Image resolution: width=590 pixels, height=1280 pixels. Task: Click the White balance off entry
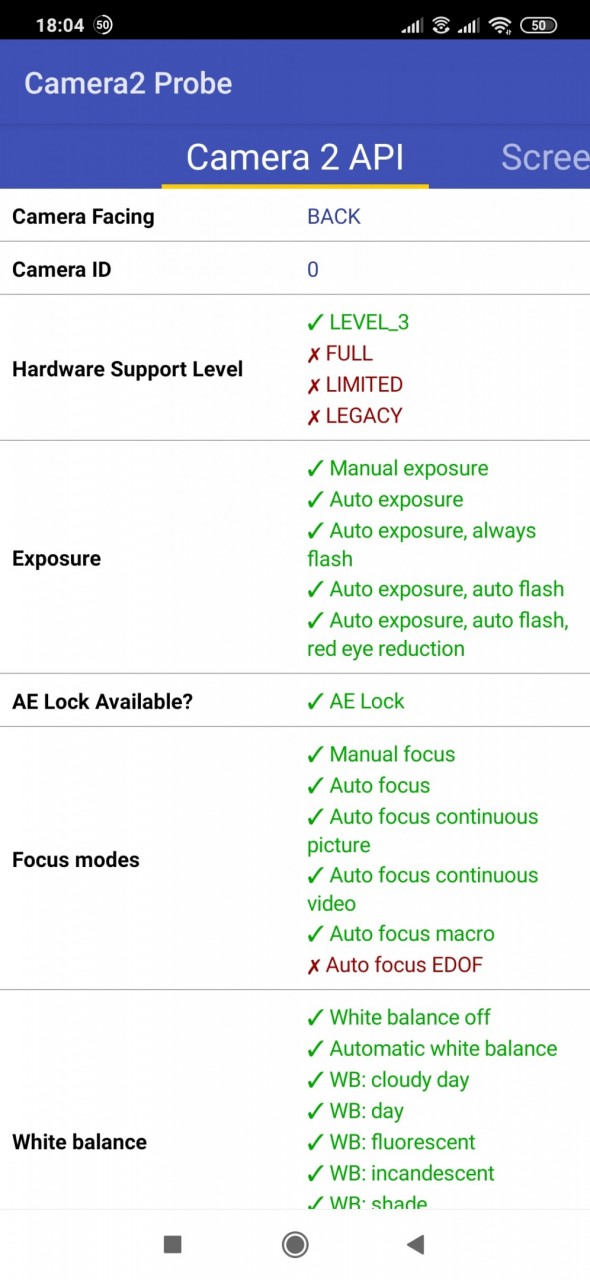point(398,1017)
